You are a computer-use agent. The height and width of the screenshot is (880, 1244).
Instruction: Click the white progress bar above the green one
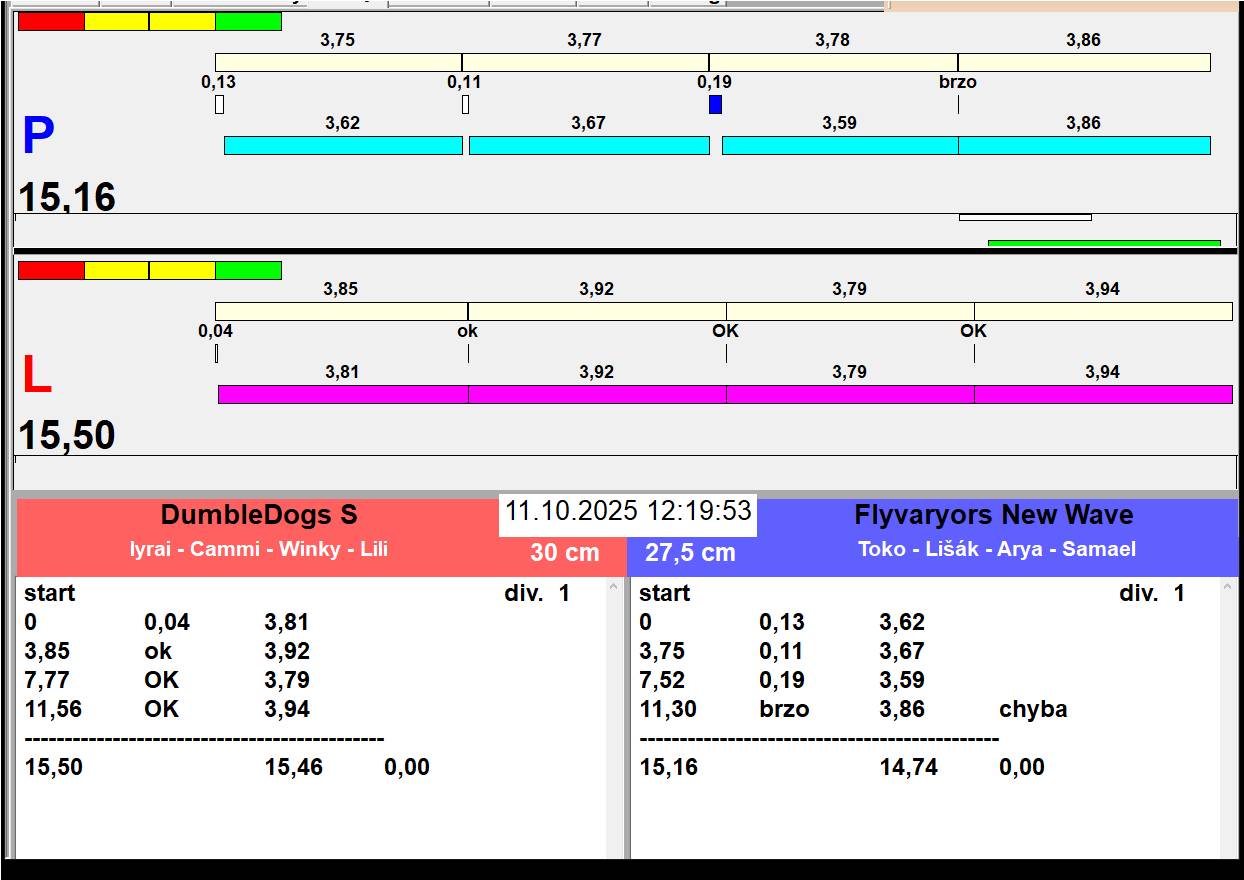tap(1025, 217)
